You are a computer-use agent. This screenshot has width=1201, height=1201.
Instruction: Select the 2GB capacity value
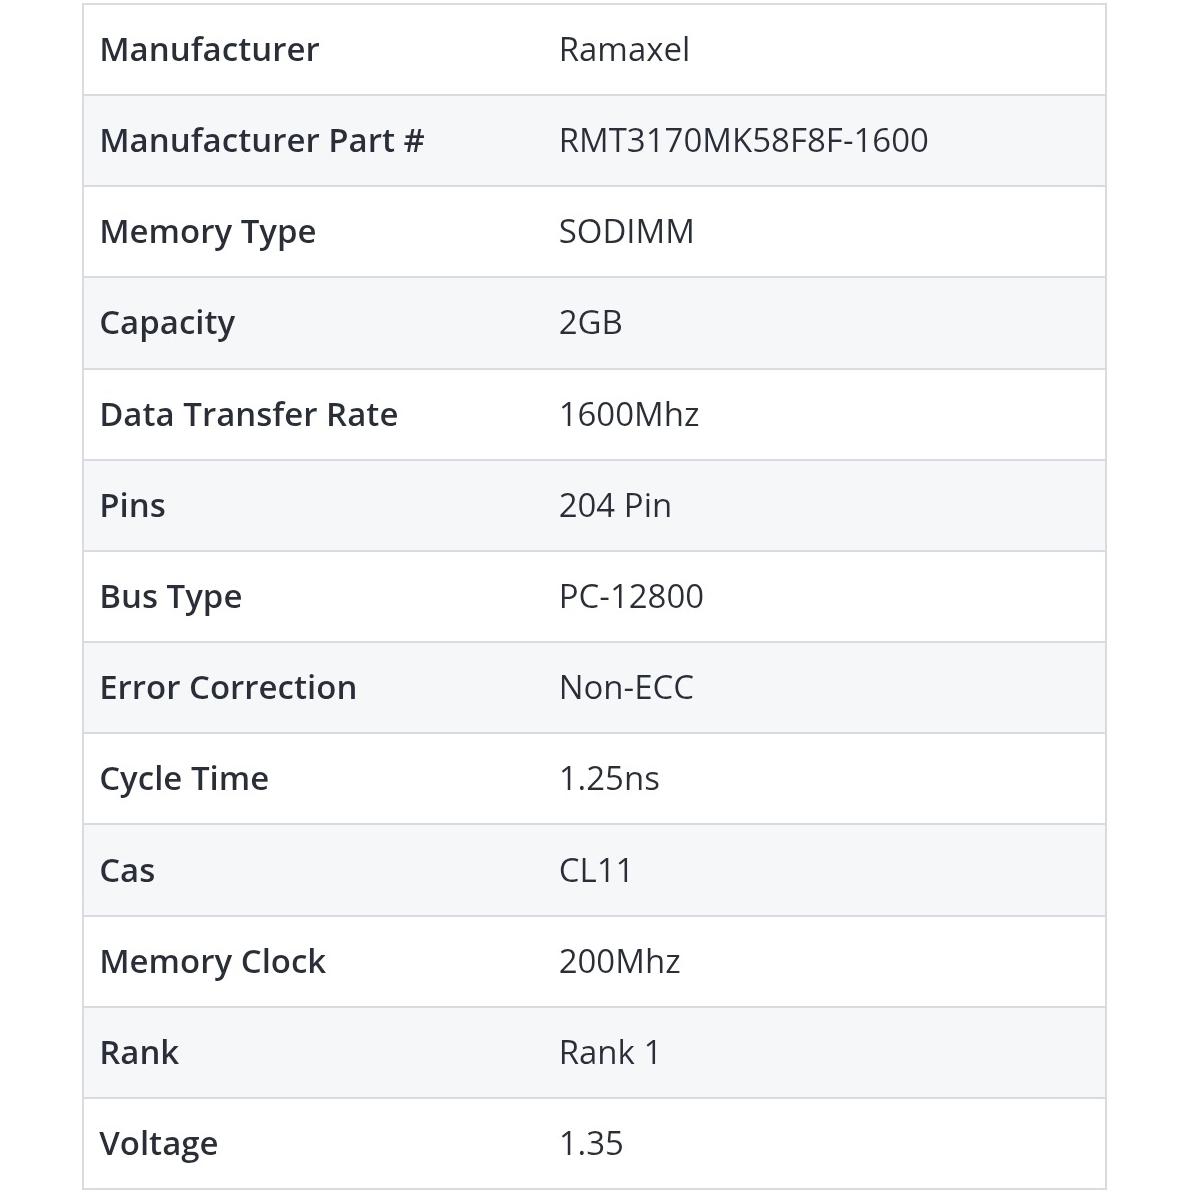pos(590,323)
